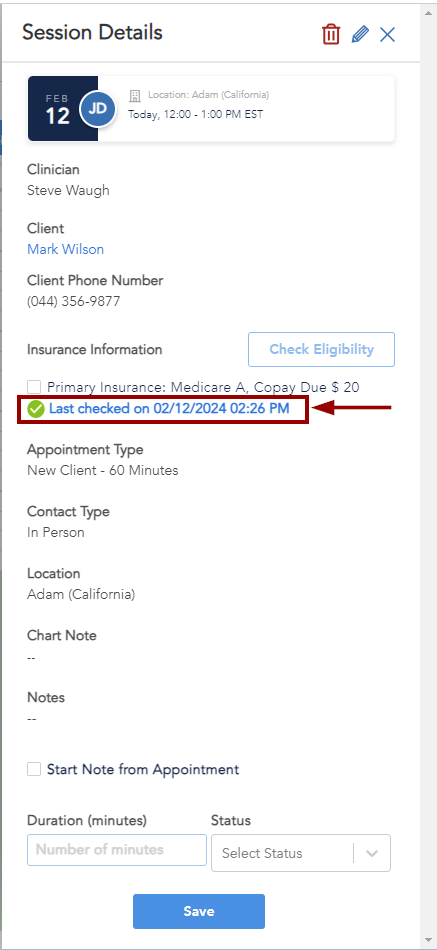
Task: Click the Status dropdown chevron arrow
Action: point(372,853)
